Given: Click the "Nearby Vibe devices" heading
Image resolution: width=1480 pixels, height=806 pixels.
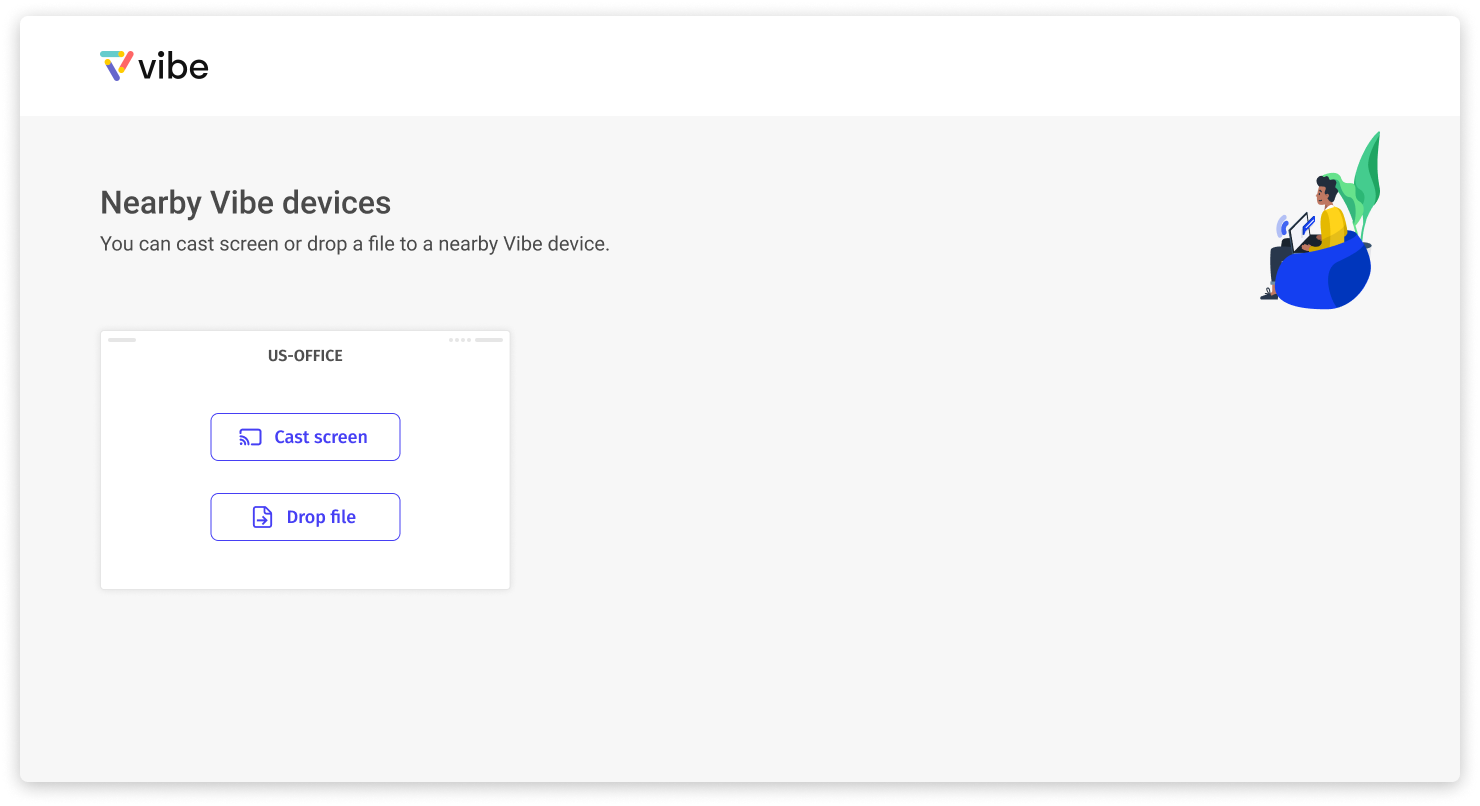Looking at the screenshot, I should [x=245, y=203].
